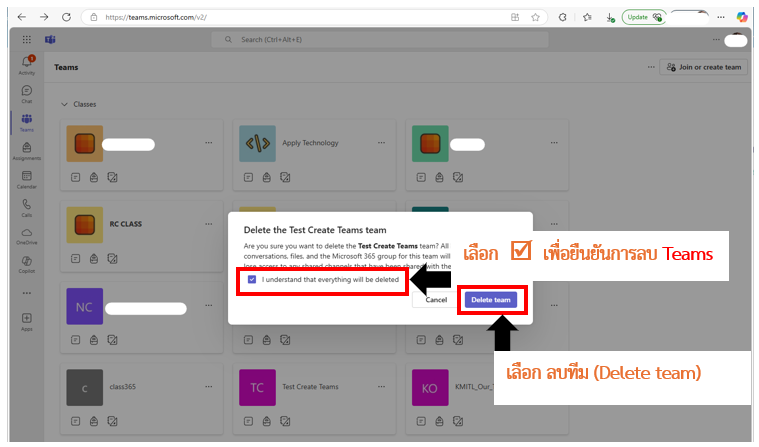Viewport: 759px width, 447px height.
Task: Open Calls in the left sidebar
Action: coord(26,206)
